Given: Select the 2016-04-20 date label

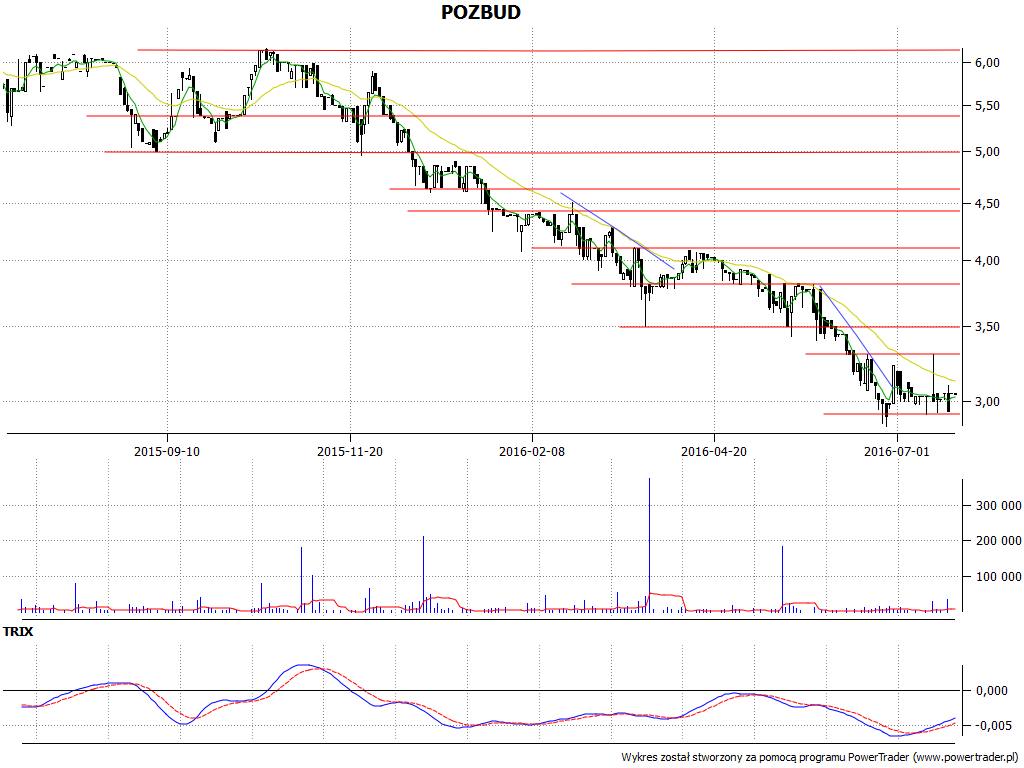Looking at the screenshot, I should pyautogui.click(x=714, y=451).
